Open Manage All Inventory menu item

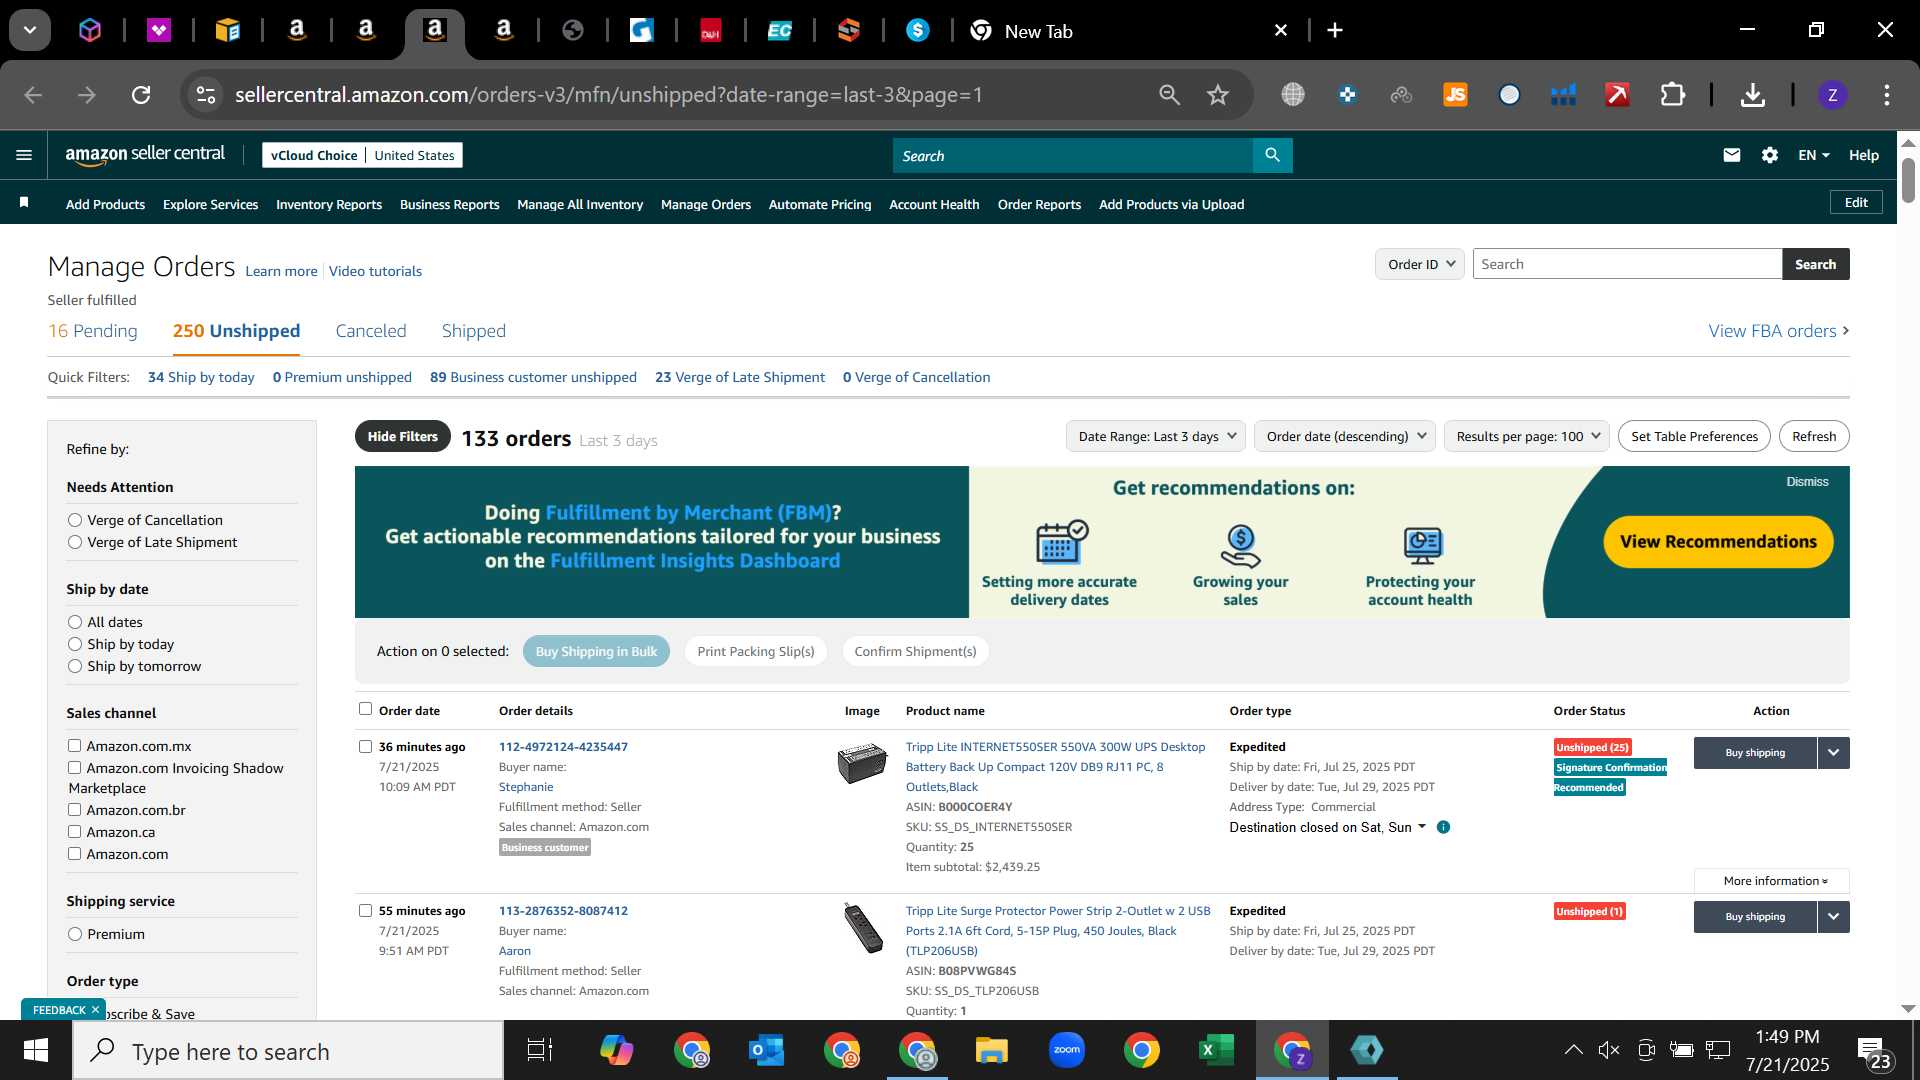coord(580,204)
